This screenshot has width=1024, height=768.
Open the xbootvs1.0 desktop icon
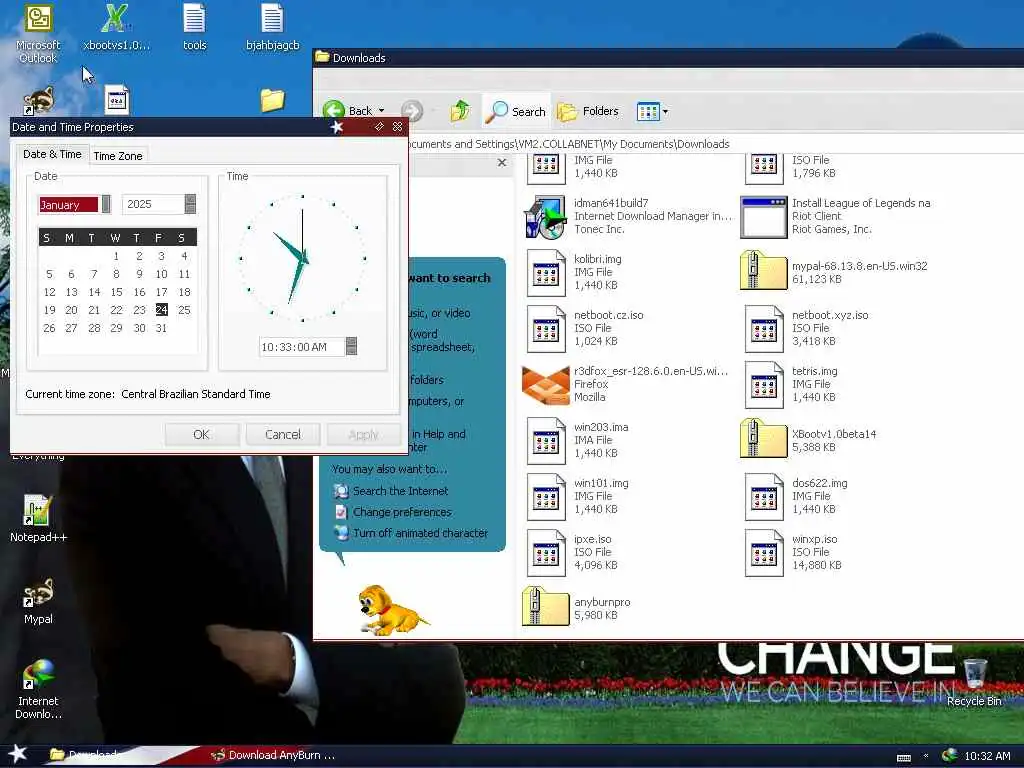click(x=116, y=27)
